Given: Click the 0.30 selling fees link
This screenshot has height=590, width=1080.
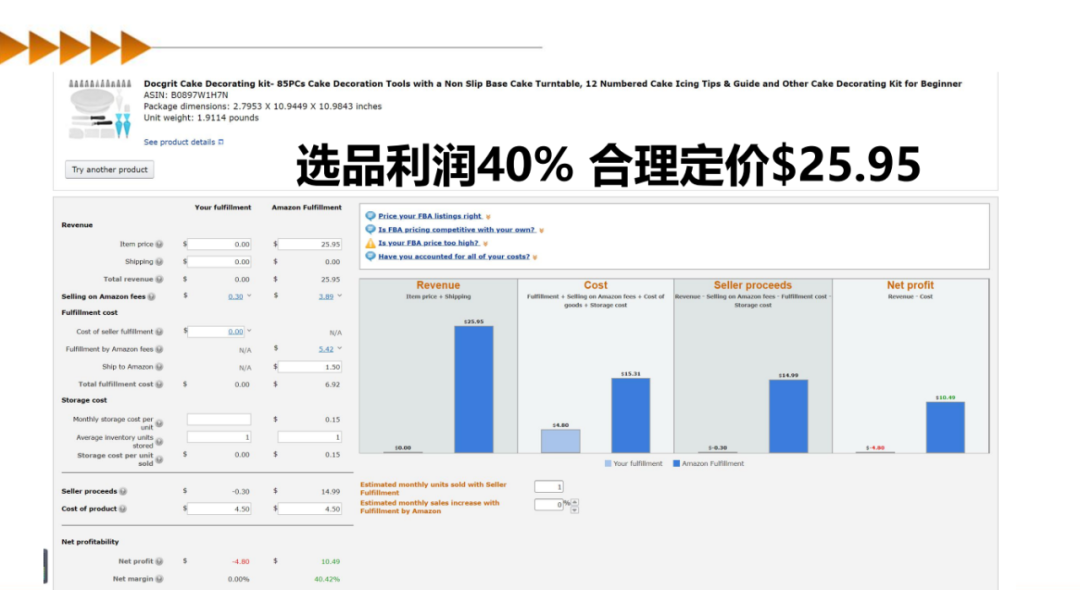Looking at the screenshot, I should pos(236,297).
